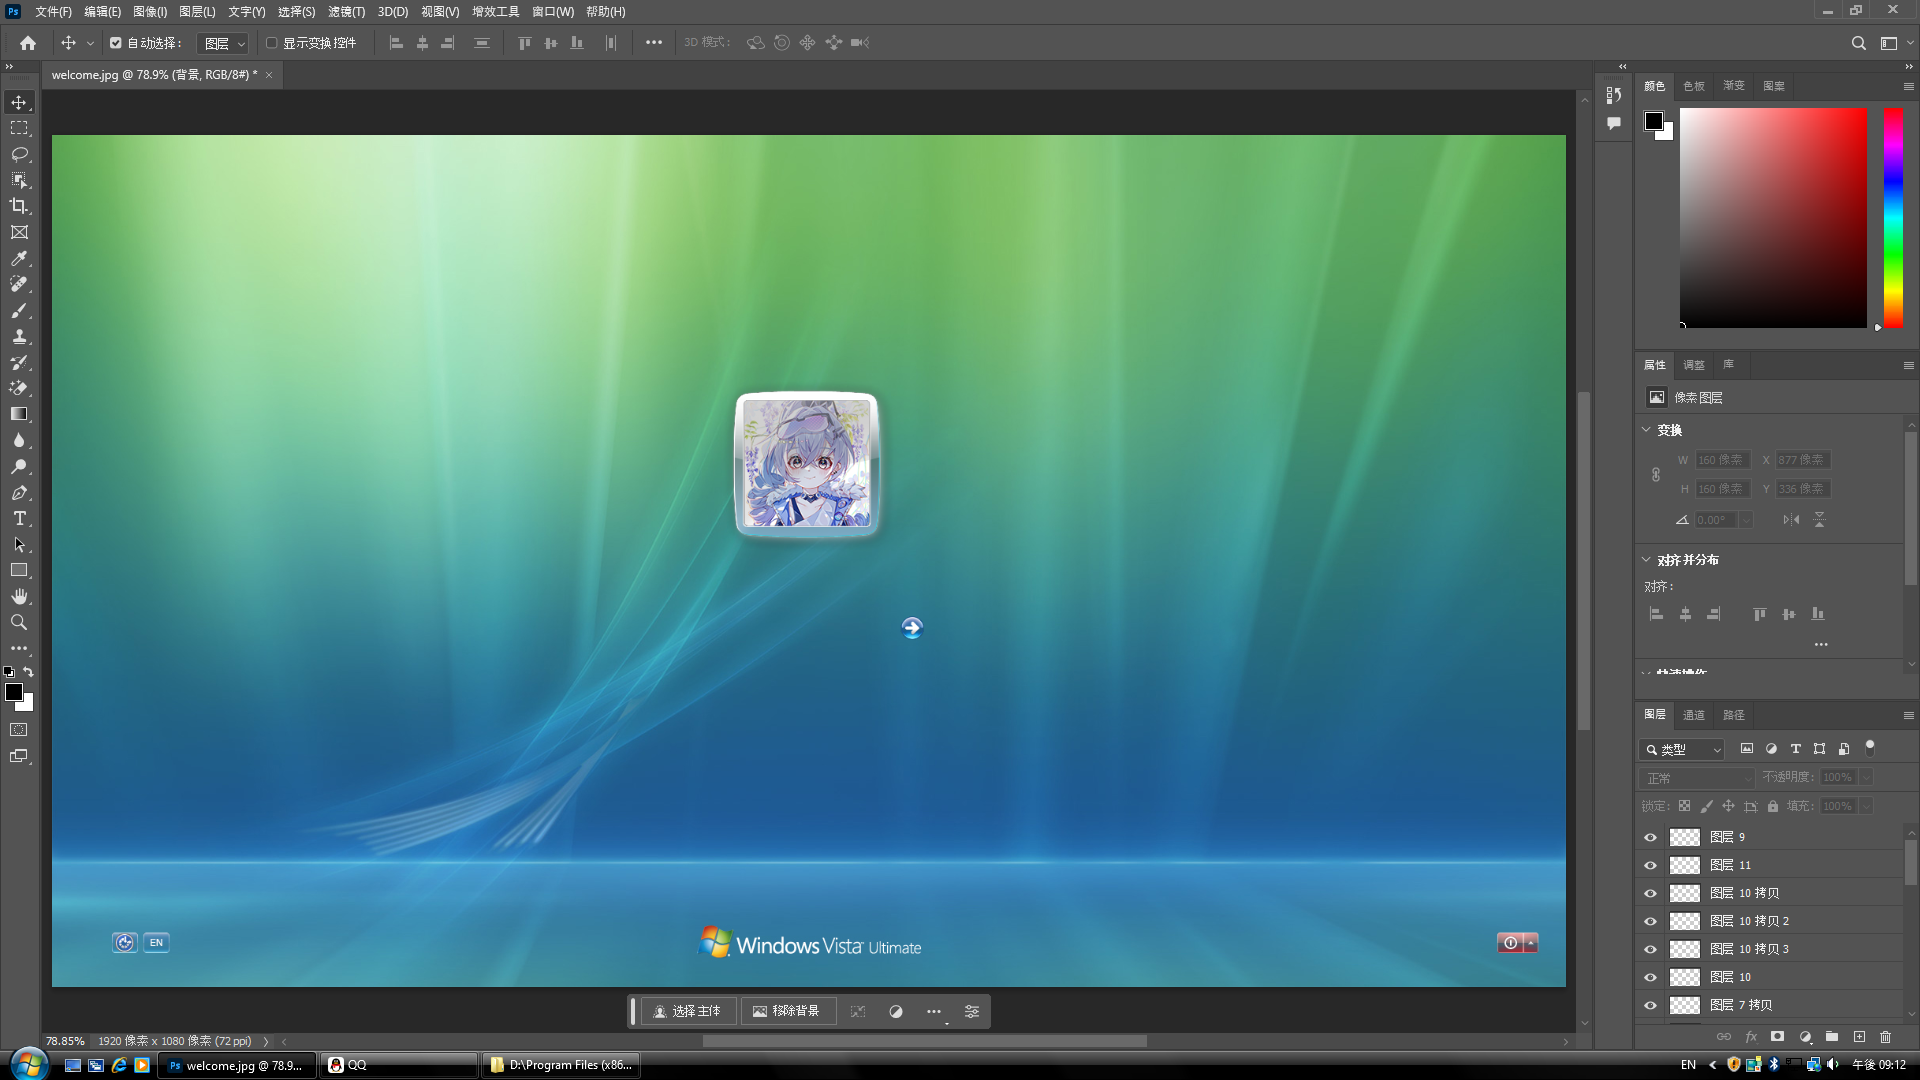
Task: Switch to the 通道 tab
Action: pos(1693,715)
